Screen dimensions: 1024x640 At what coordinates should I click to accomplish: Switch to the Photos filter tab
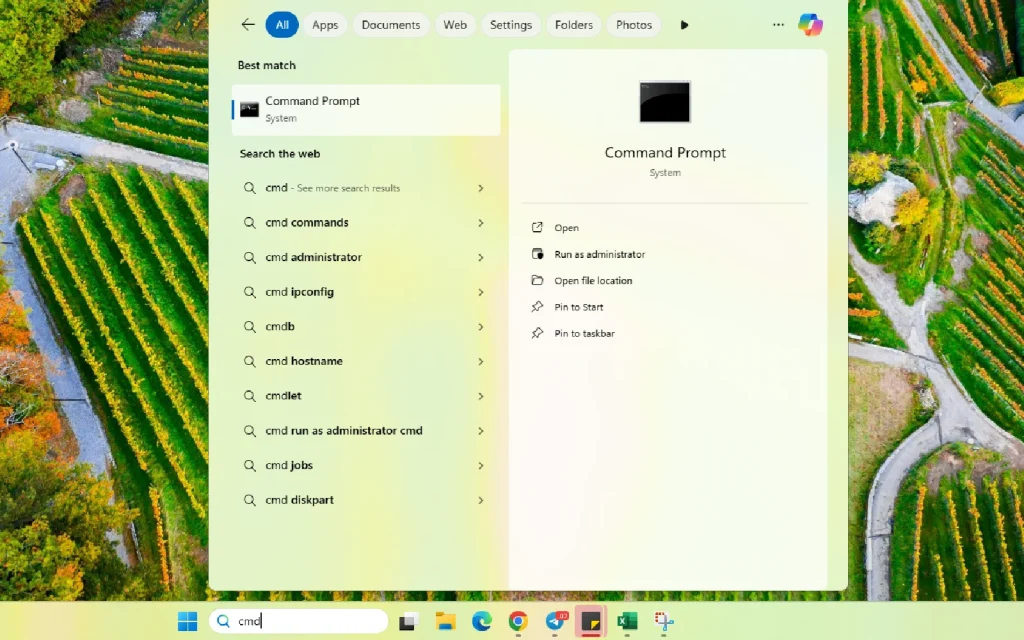[633, 25]
